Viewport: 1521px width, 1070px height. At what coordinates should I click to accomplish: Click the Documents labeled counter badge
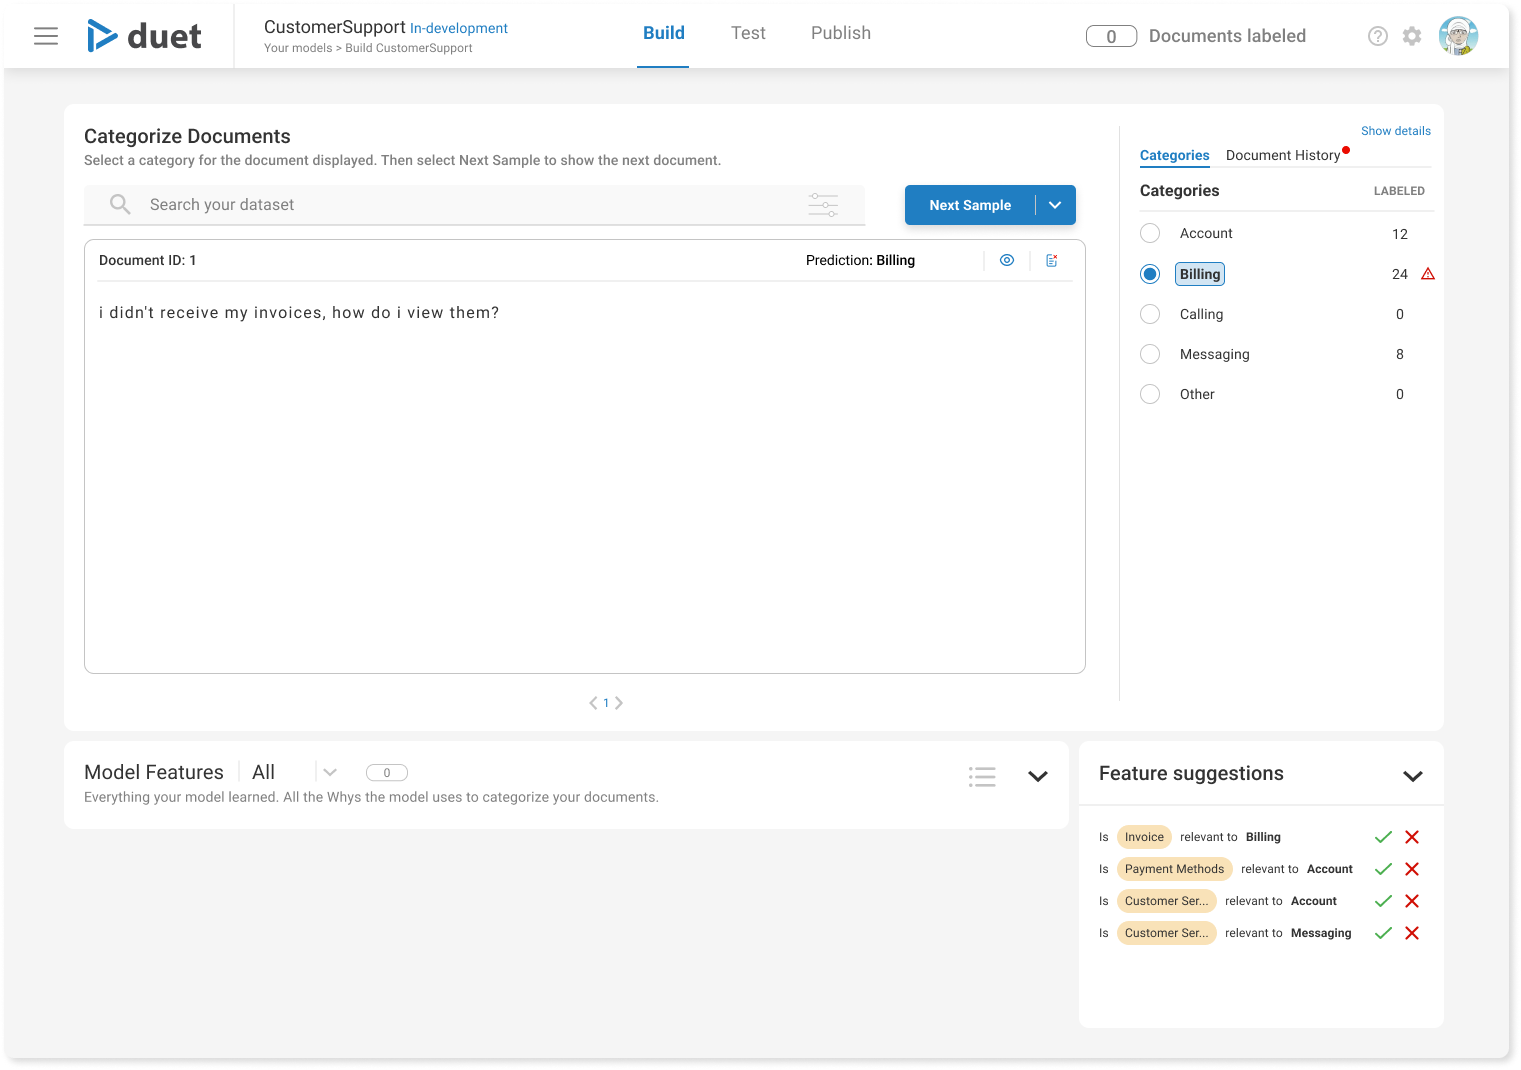(1111, 36)
